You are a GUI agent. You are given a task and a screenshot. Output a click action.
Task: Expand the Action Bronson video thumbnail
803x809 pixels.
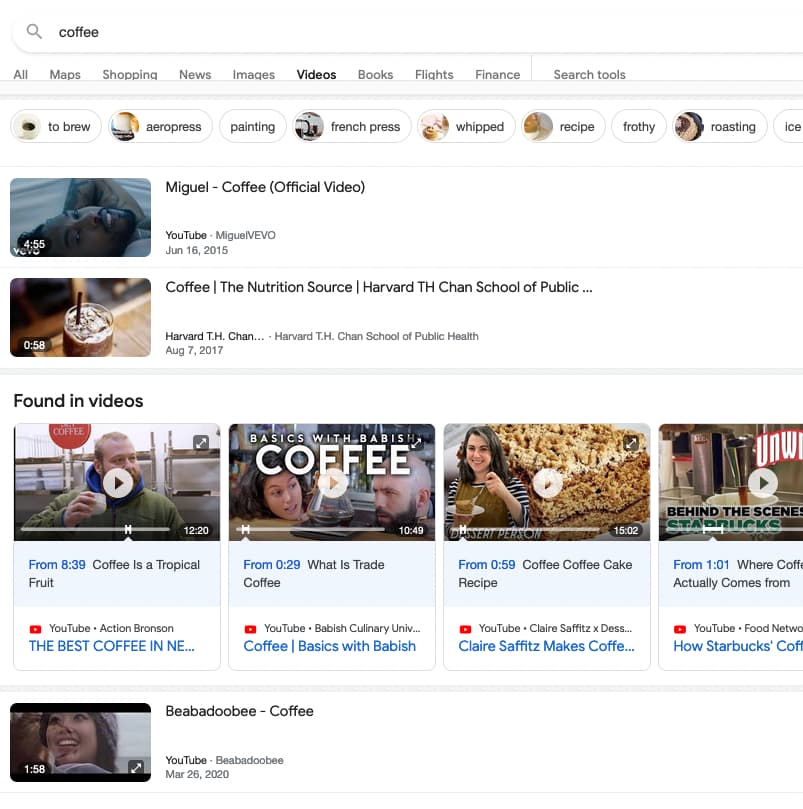[201, 442]
